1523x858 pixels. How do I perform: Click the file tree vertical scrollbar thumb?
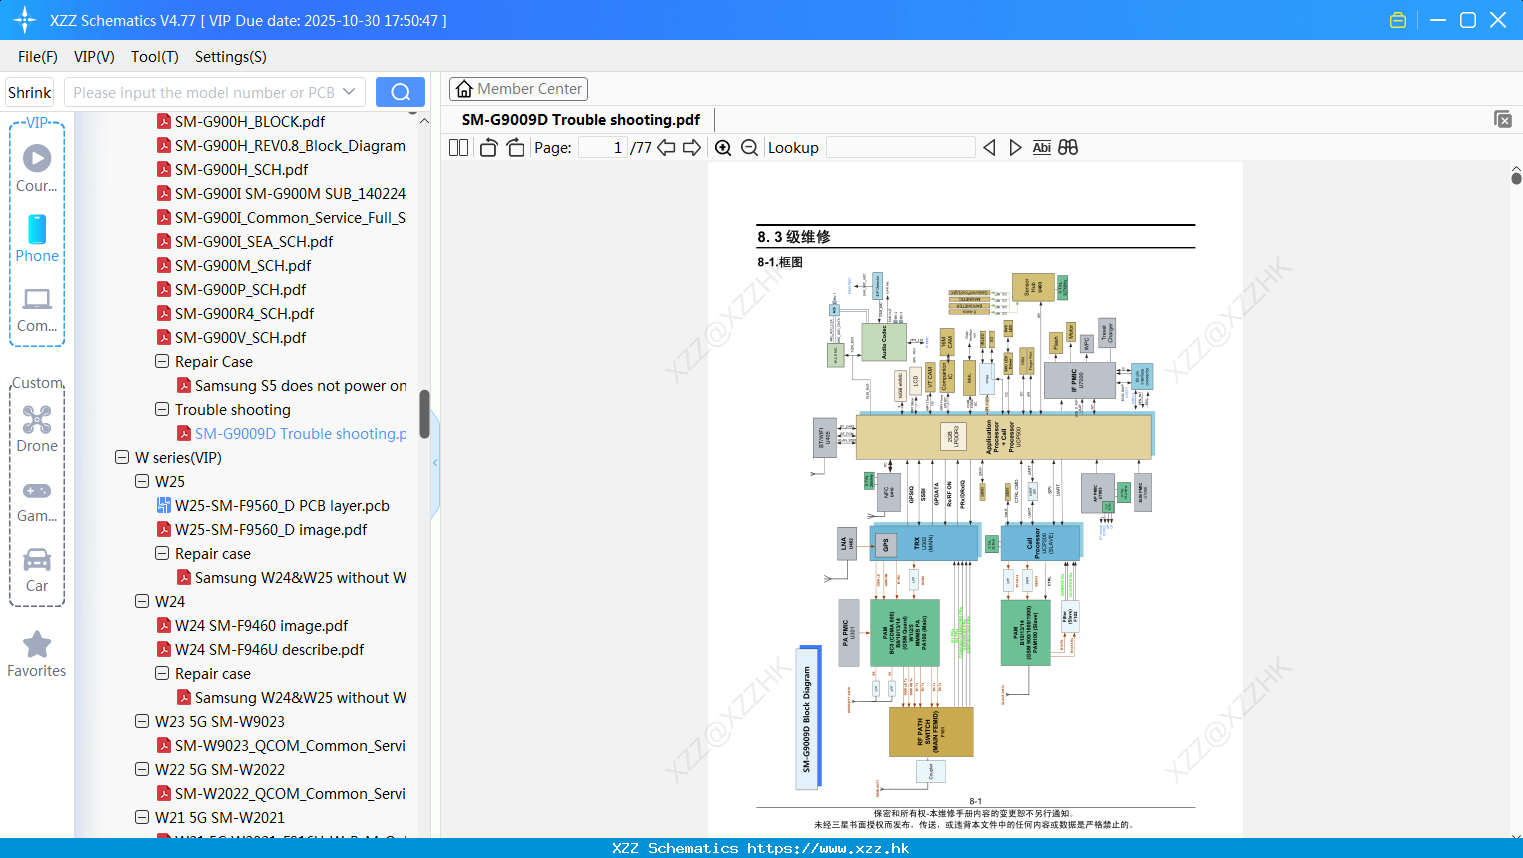click(424, 414)
